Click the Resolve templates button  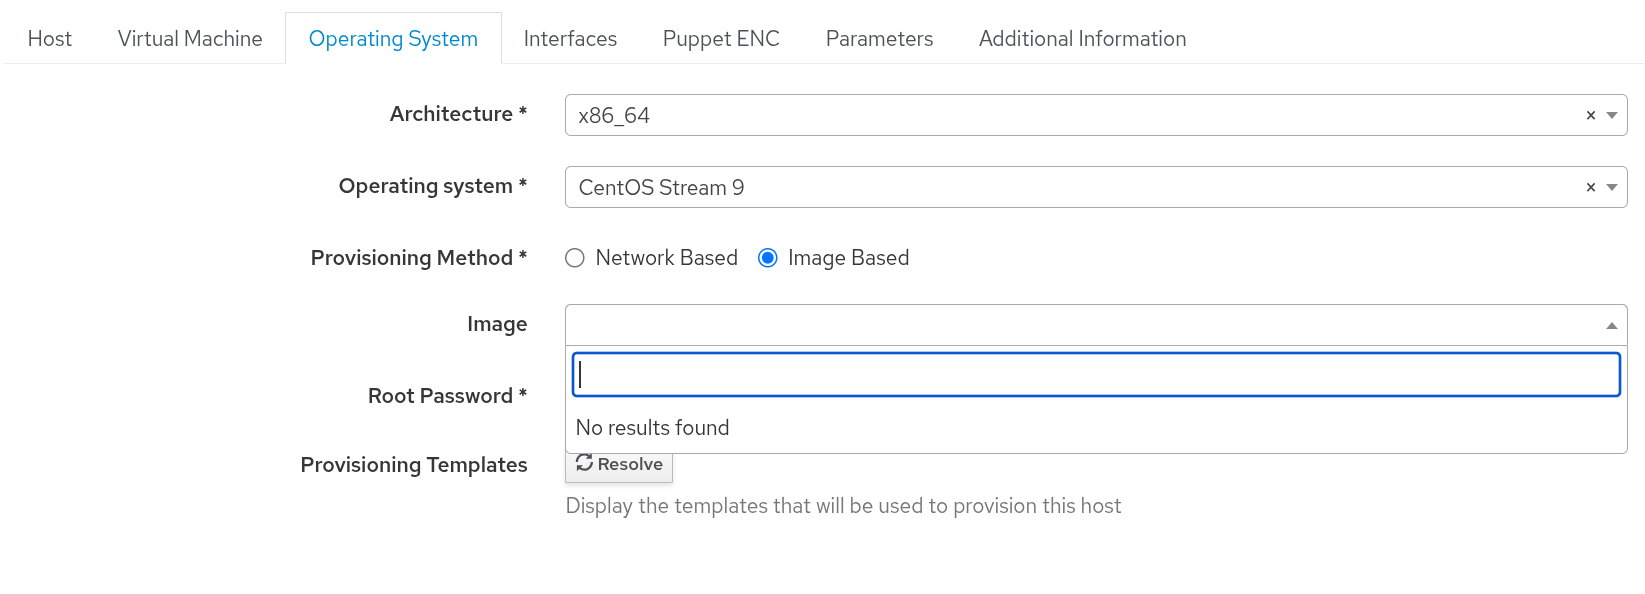[619, 465]
